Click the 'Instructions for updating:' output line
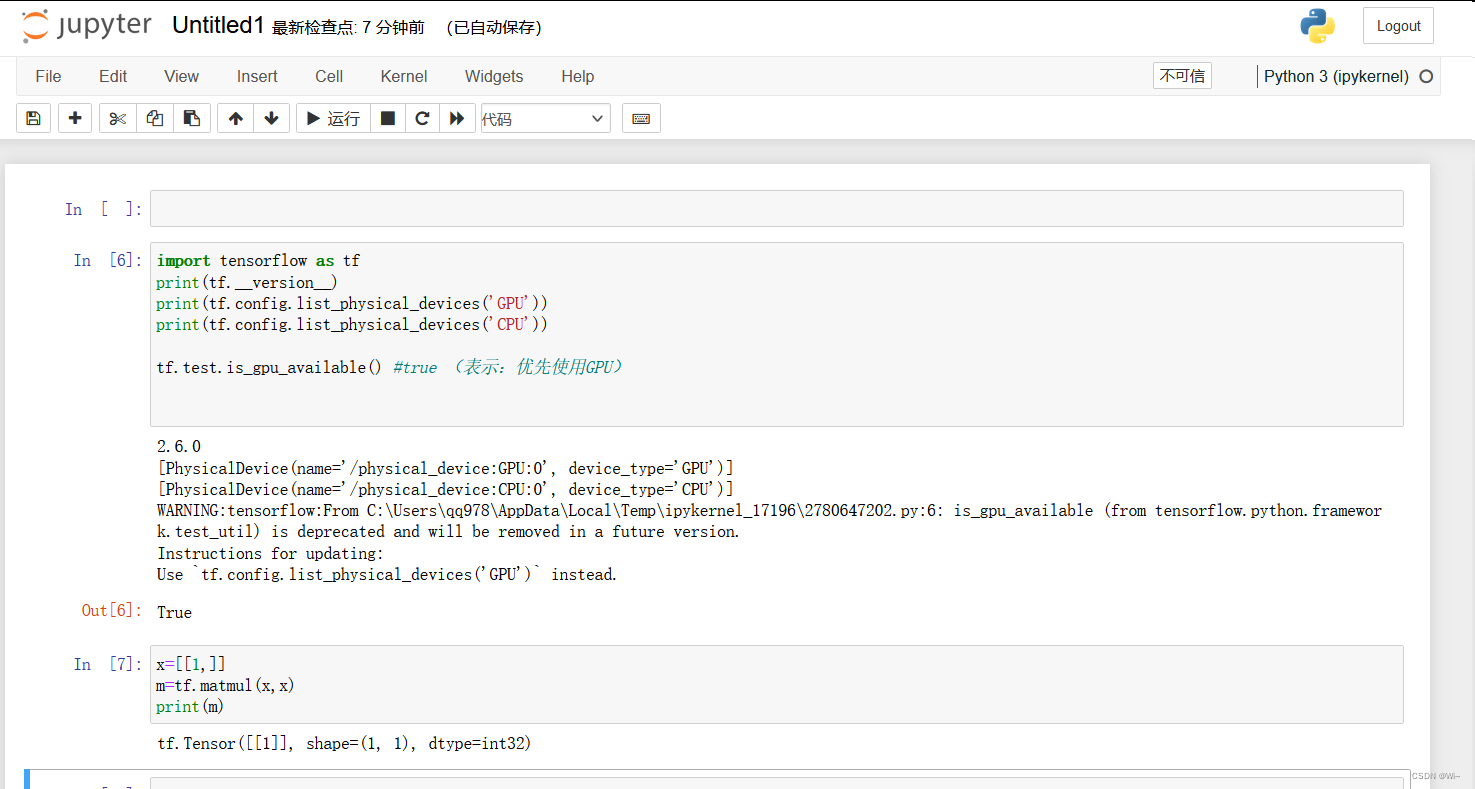This screenshot has height=789, width=1475. point(270,553)
